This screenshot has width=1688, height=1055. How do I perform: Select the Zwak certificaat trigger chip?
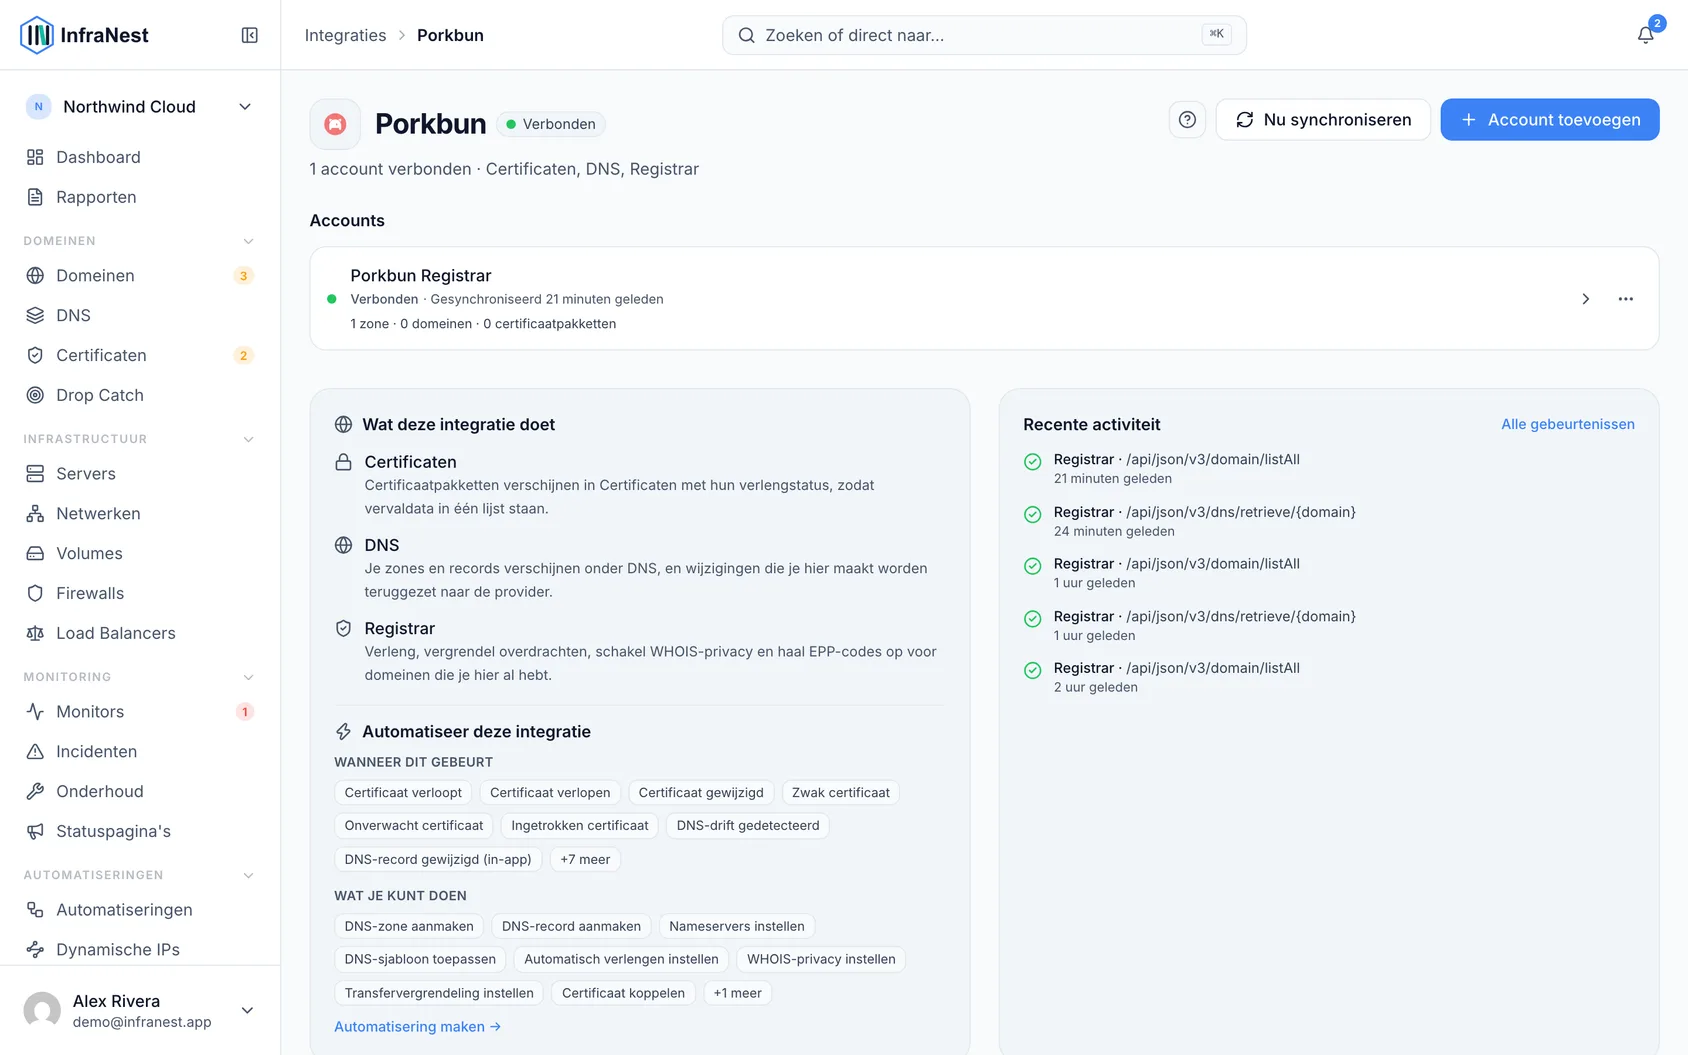(841, 793)
